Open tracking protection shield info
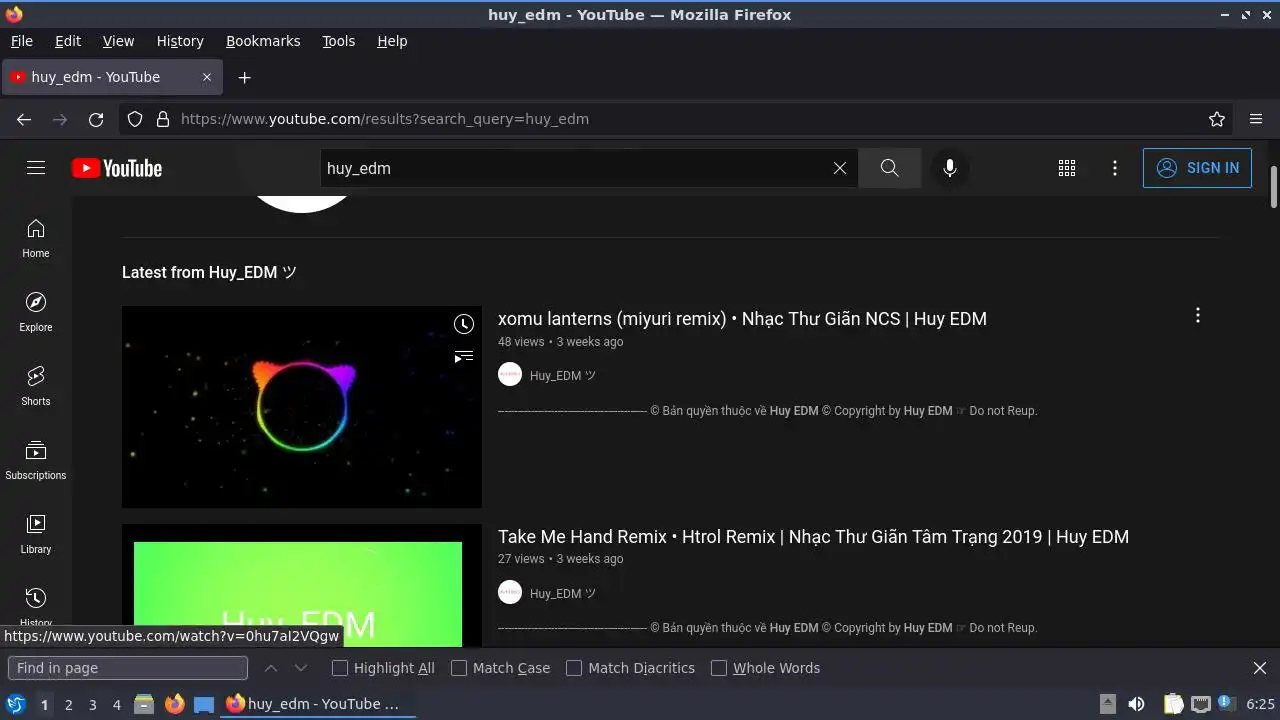The image size is (1280, 720). [135, 119]
